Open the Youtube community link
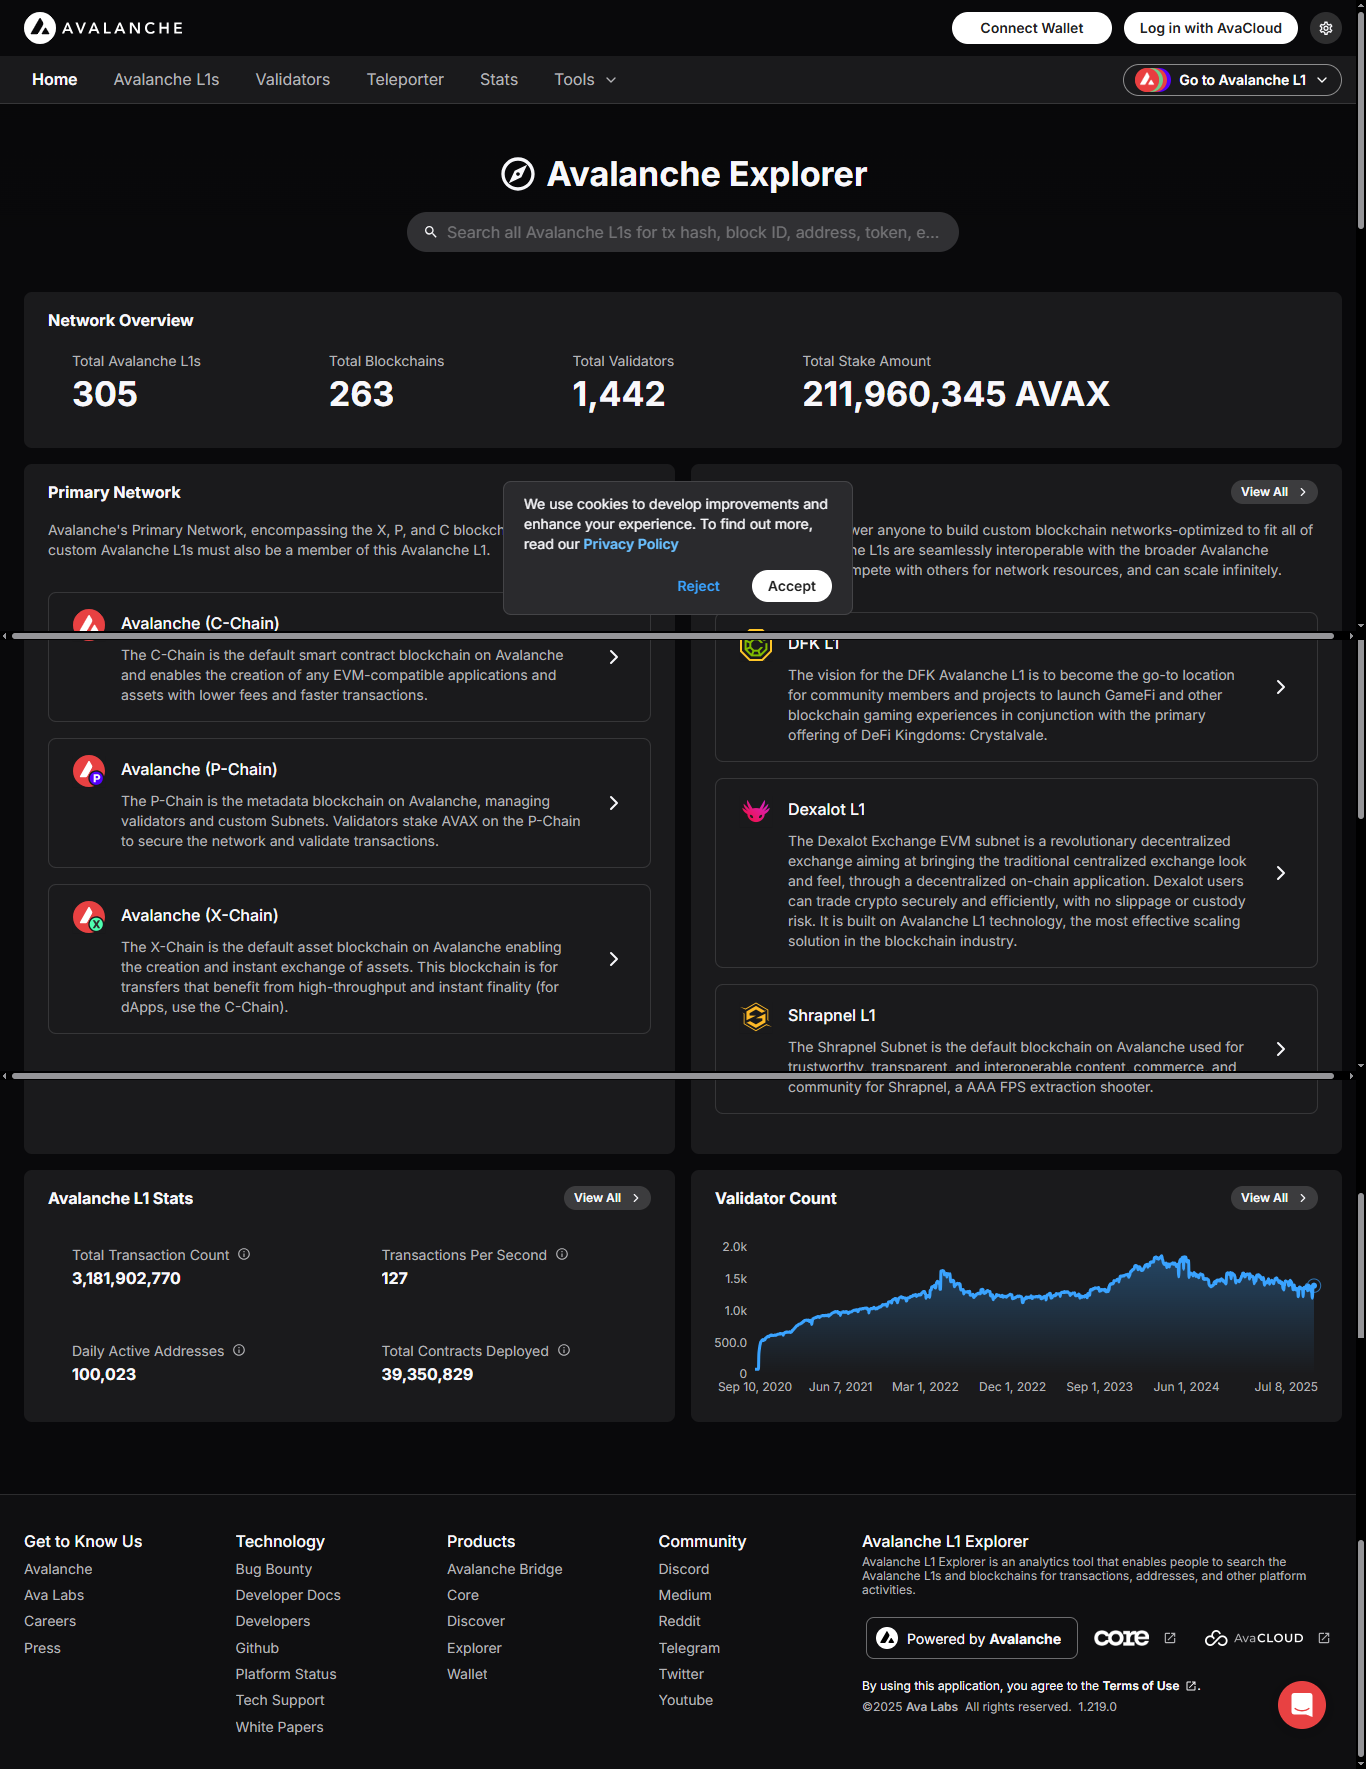1366x1769 pixels. 686,1700
